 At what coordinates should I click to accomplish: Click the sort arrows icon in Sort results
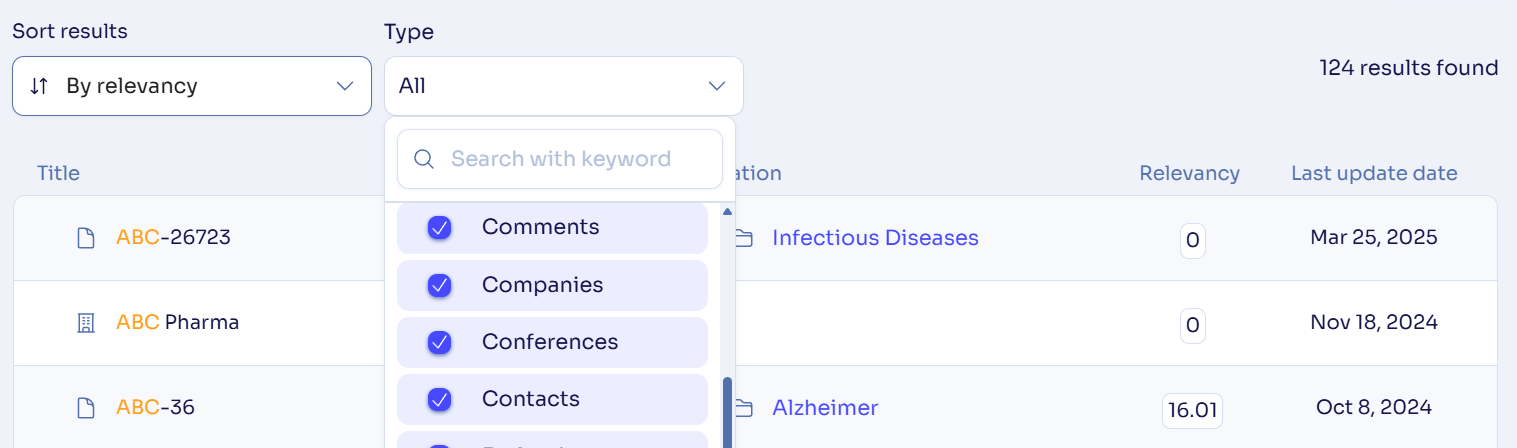click(x=39, y=86)
